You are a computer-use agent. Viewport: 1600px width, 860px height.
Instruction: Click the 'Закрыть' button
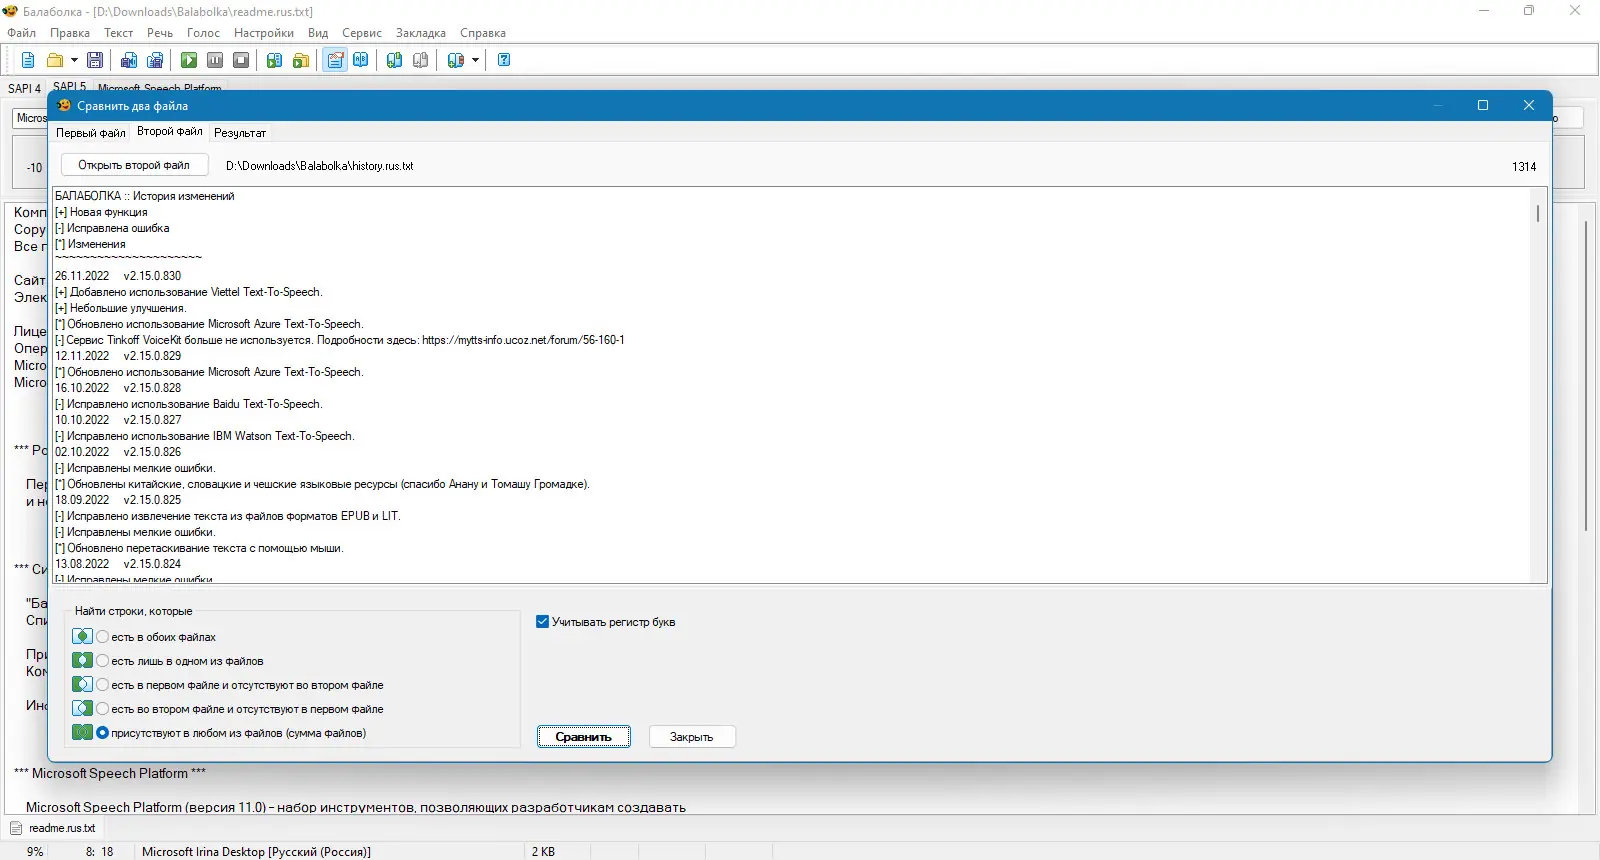692,737
